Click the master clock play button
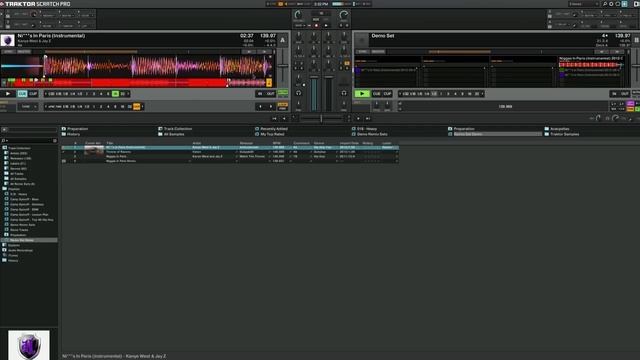The image size is (640, 360). 326,26
